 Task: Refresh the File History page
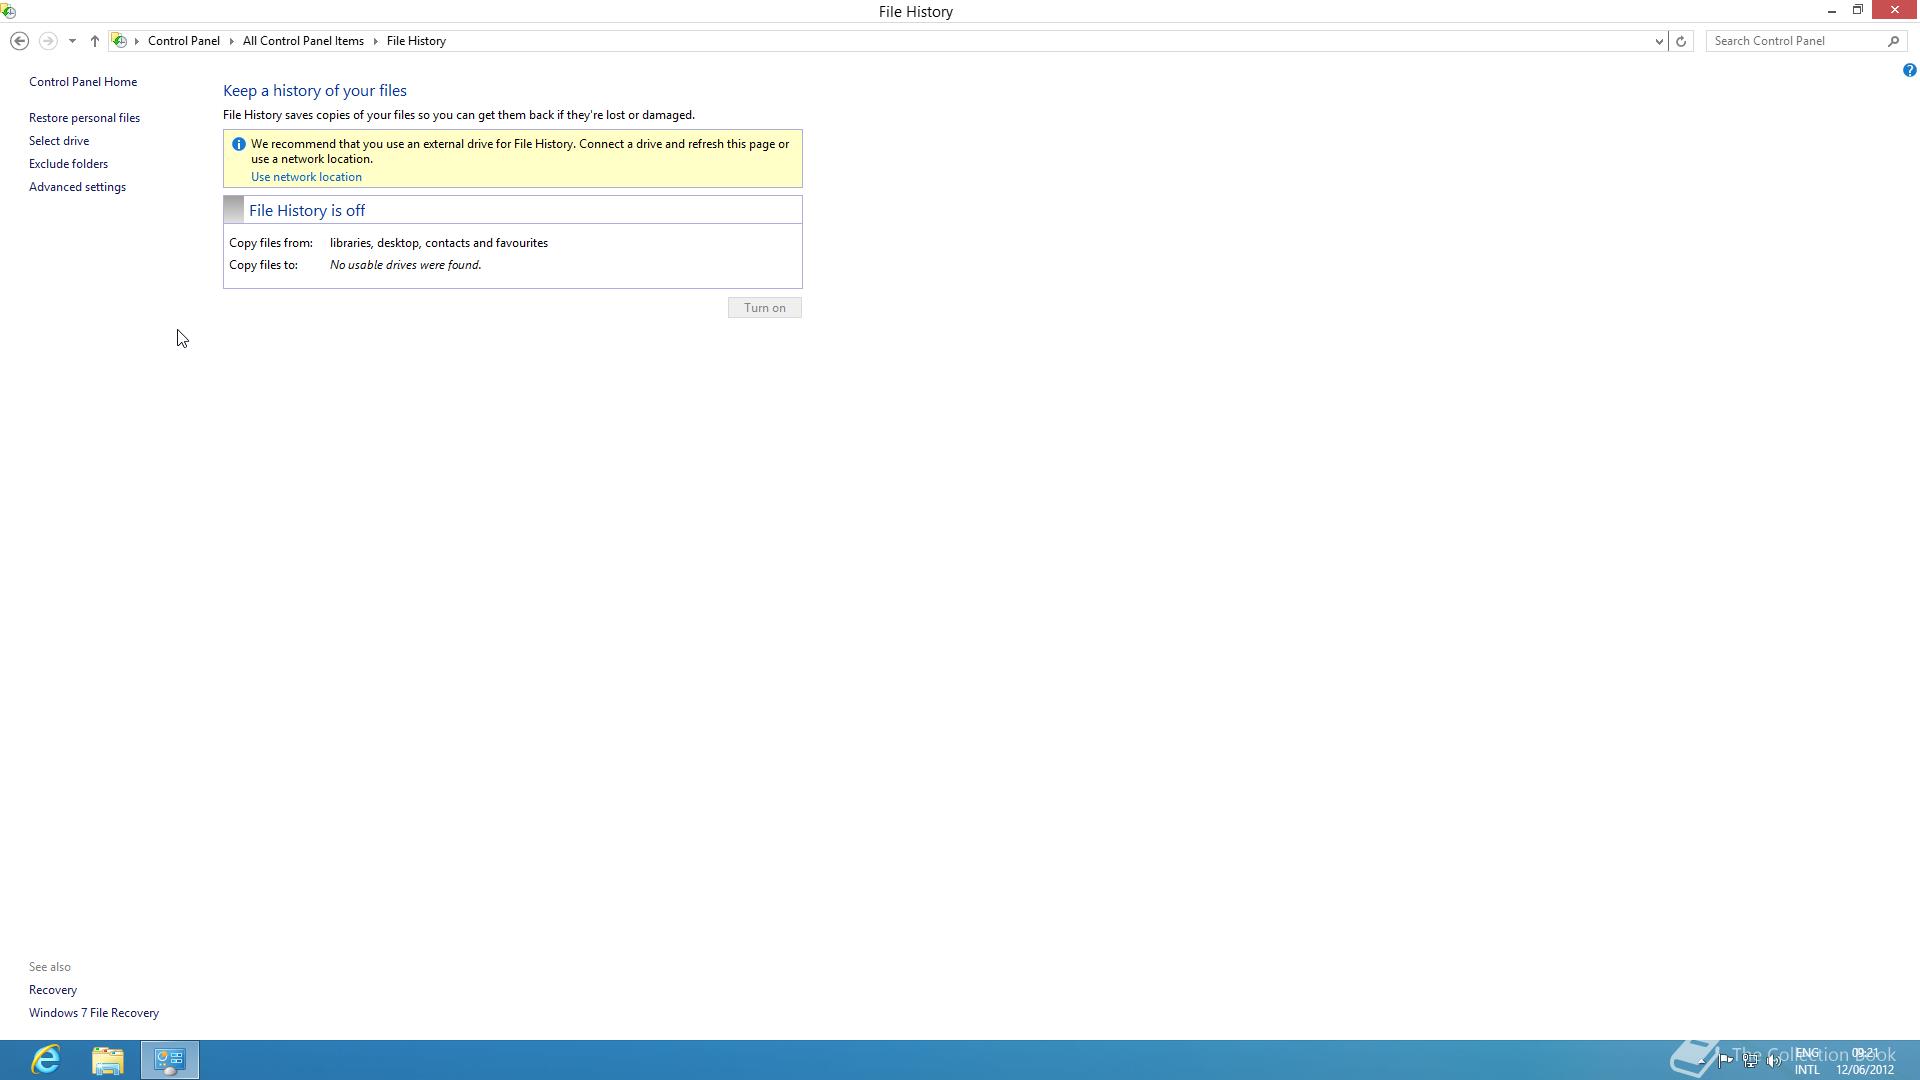pos(1681,41)
